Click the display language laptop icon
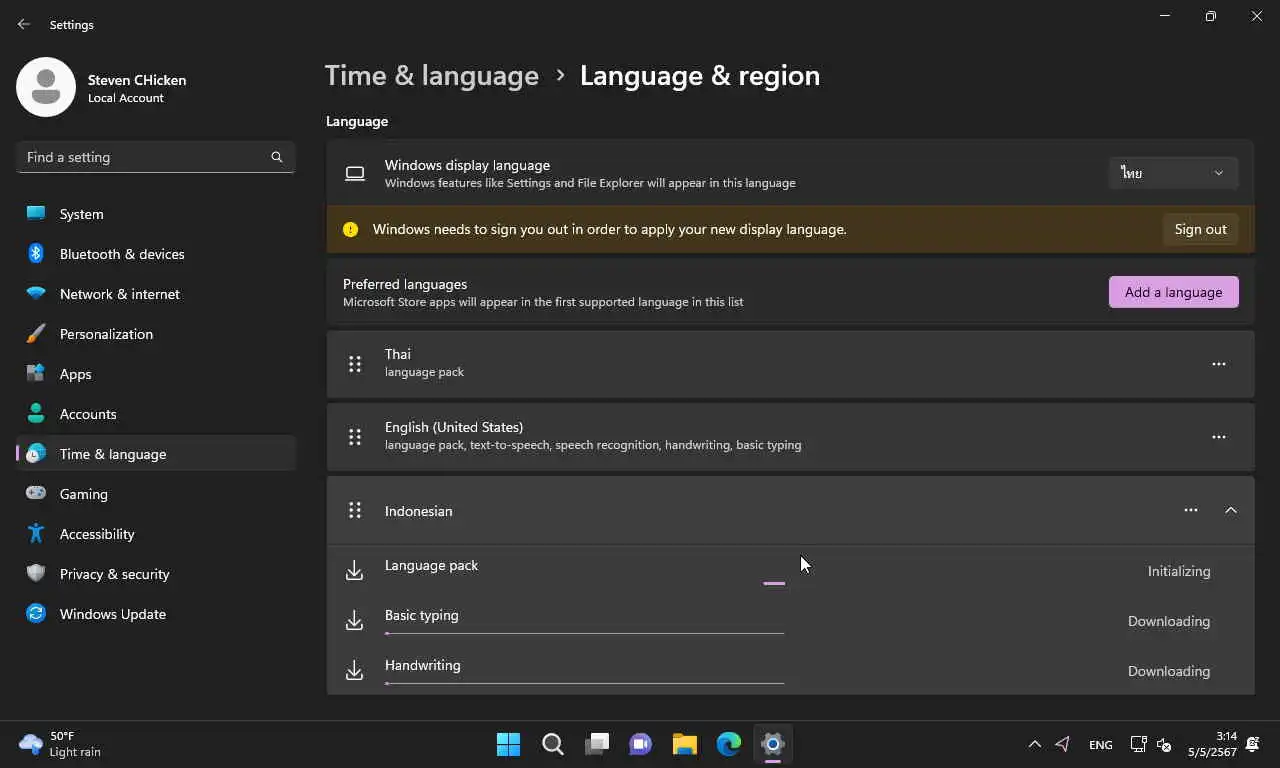 (355, 173)
